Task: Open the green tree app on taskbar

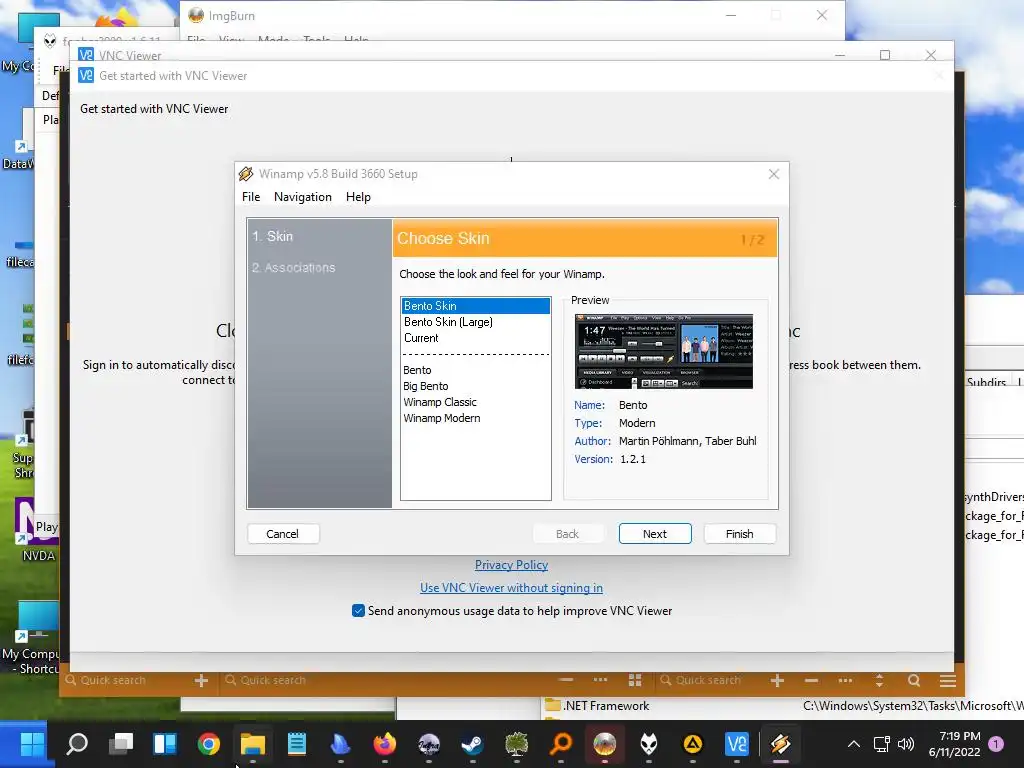Action: (x=517, y=743)
